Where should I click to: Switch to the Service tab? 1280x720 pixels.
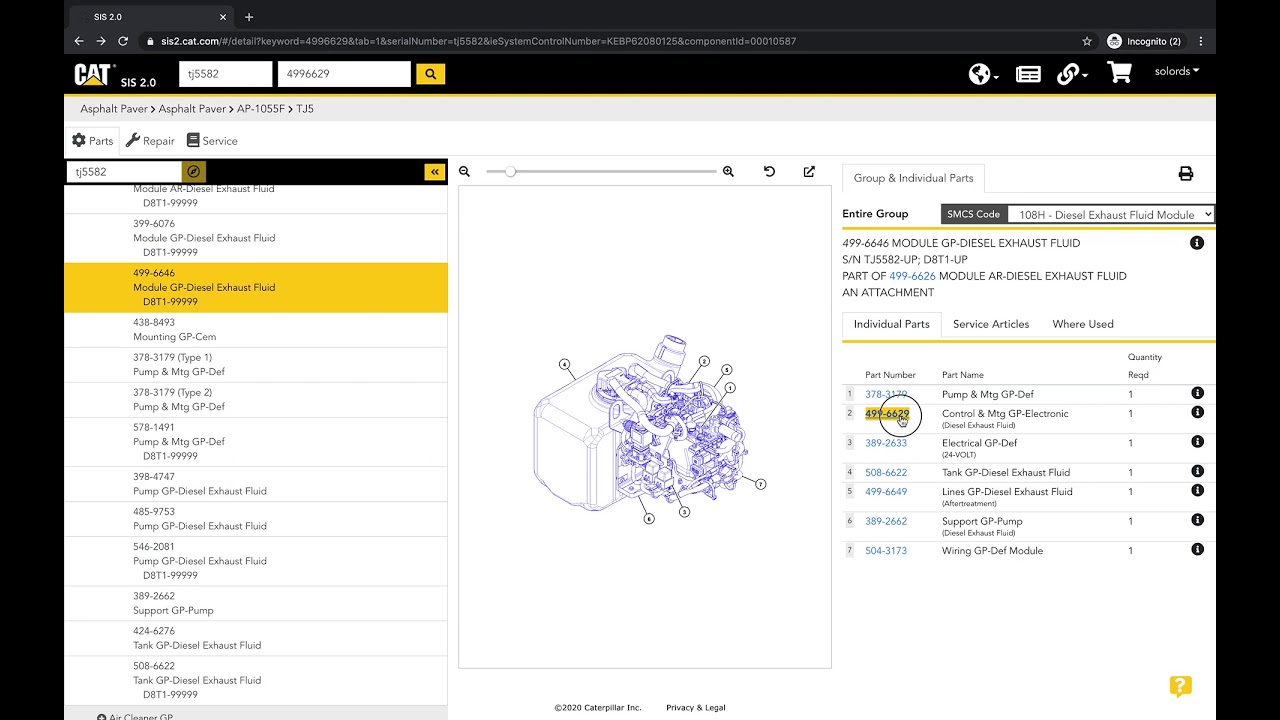(x=212, y=141)
